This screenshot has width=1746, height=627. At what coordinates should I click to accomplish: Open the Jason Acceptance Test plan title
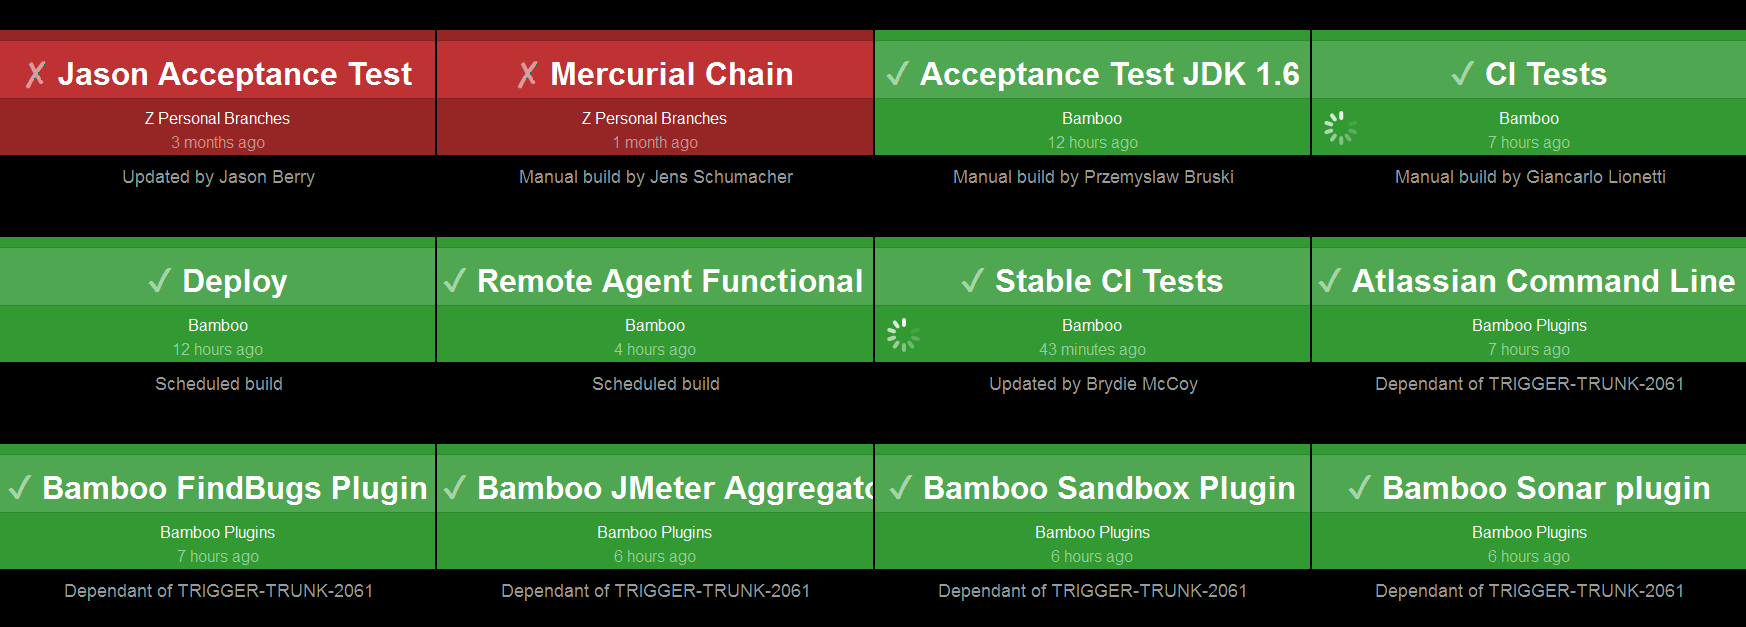tap(234, 74)
